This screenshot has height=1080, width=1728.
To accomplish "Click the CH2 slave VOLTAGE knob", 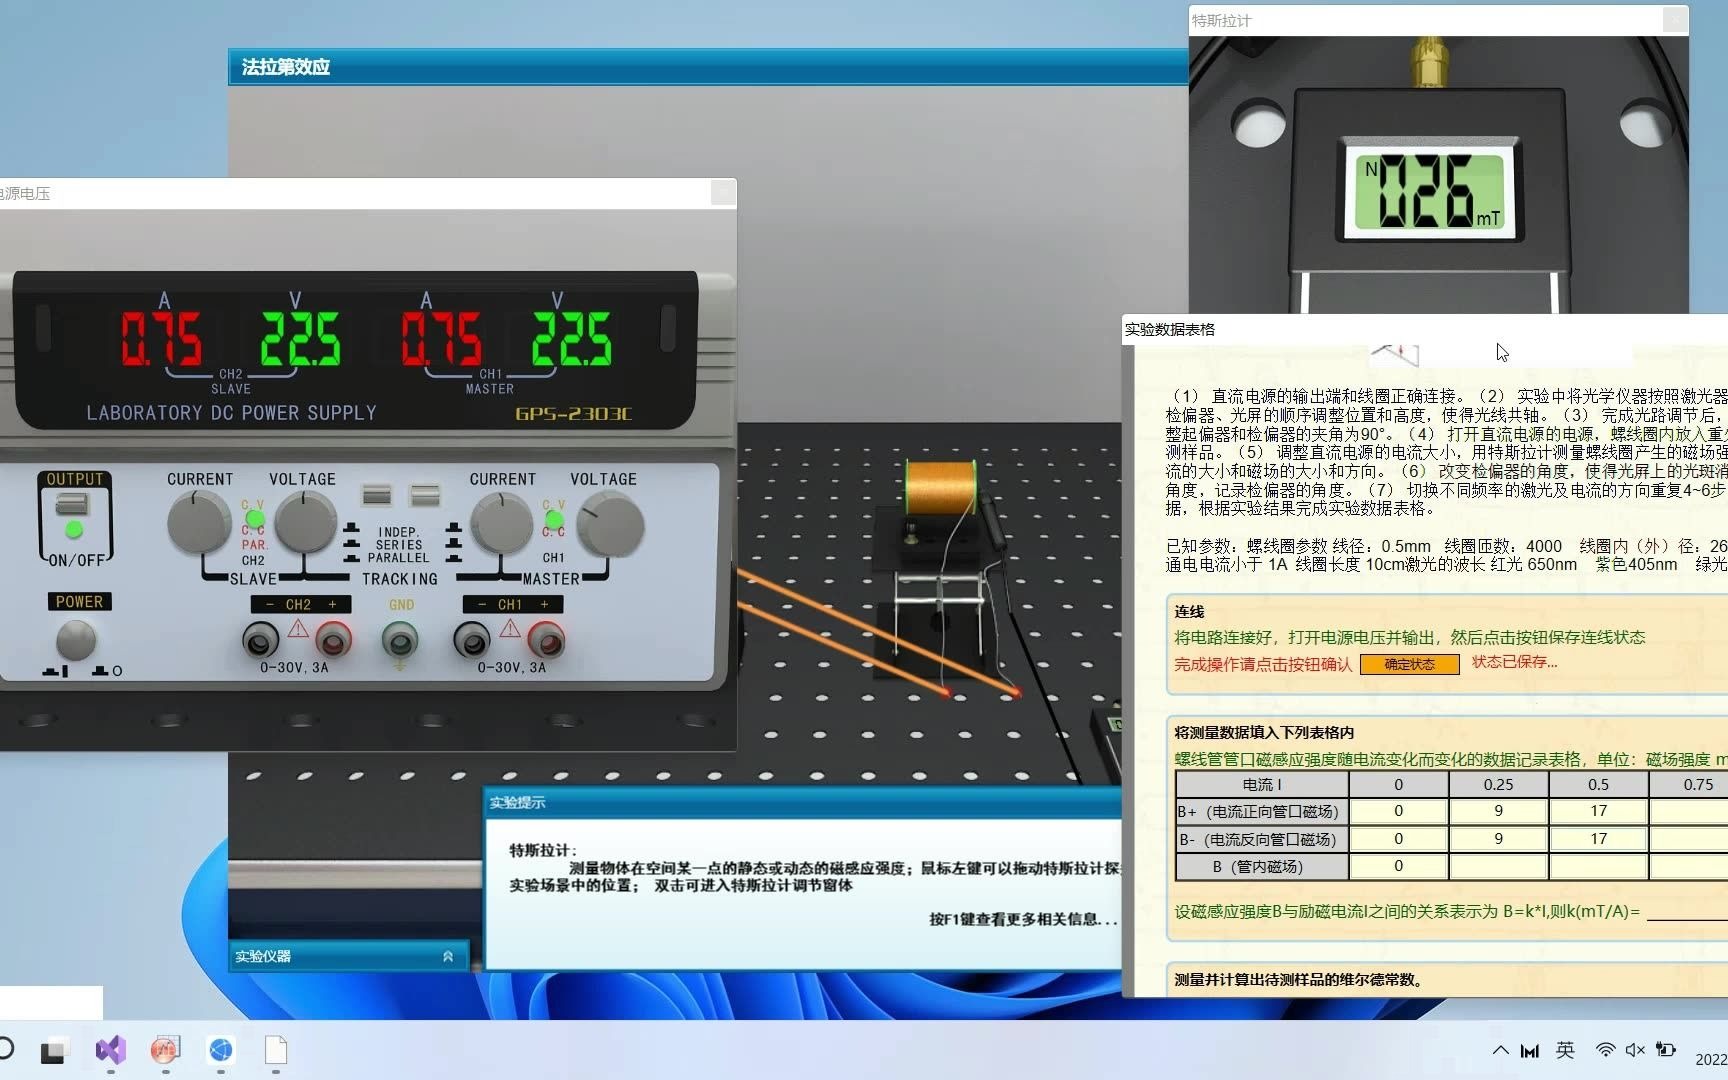I will [305, 524].
